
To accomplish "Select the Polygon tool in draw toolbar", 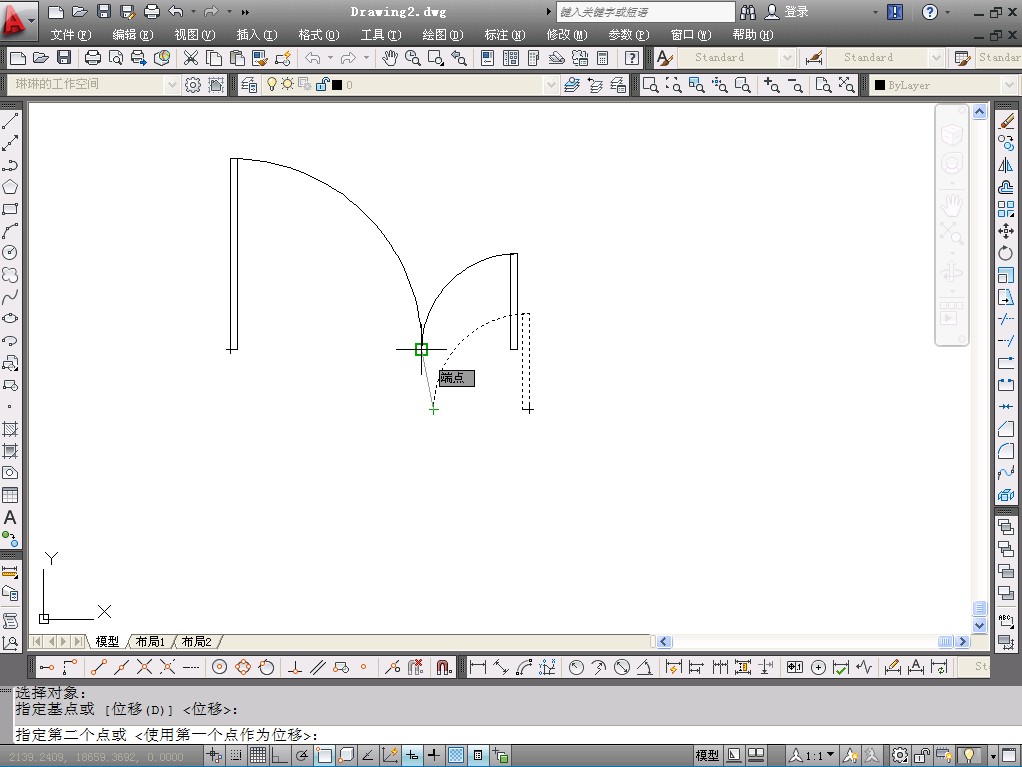I will pyautogui.click(x=10, y=187).
